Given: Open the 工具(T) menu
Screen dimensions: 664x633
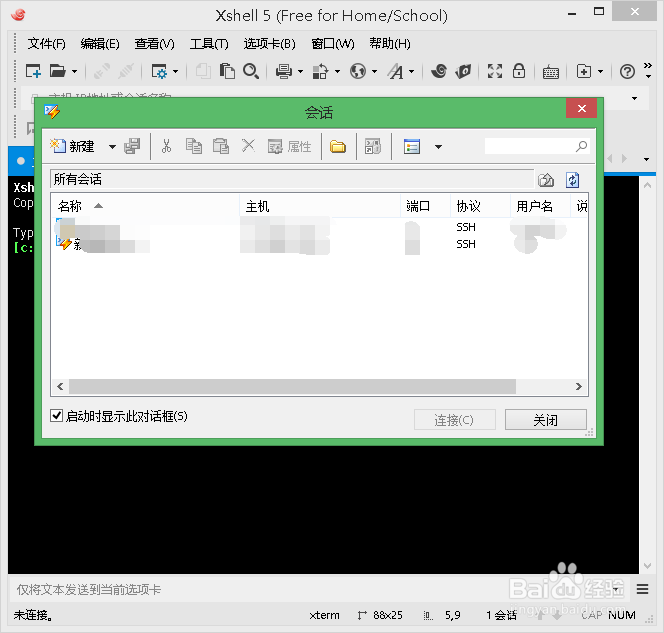Looking at the screenshot, I should 209,44.
